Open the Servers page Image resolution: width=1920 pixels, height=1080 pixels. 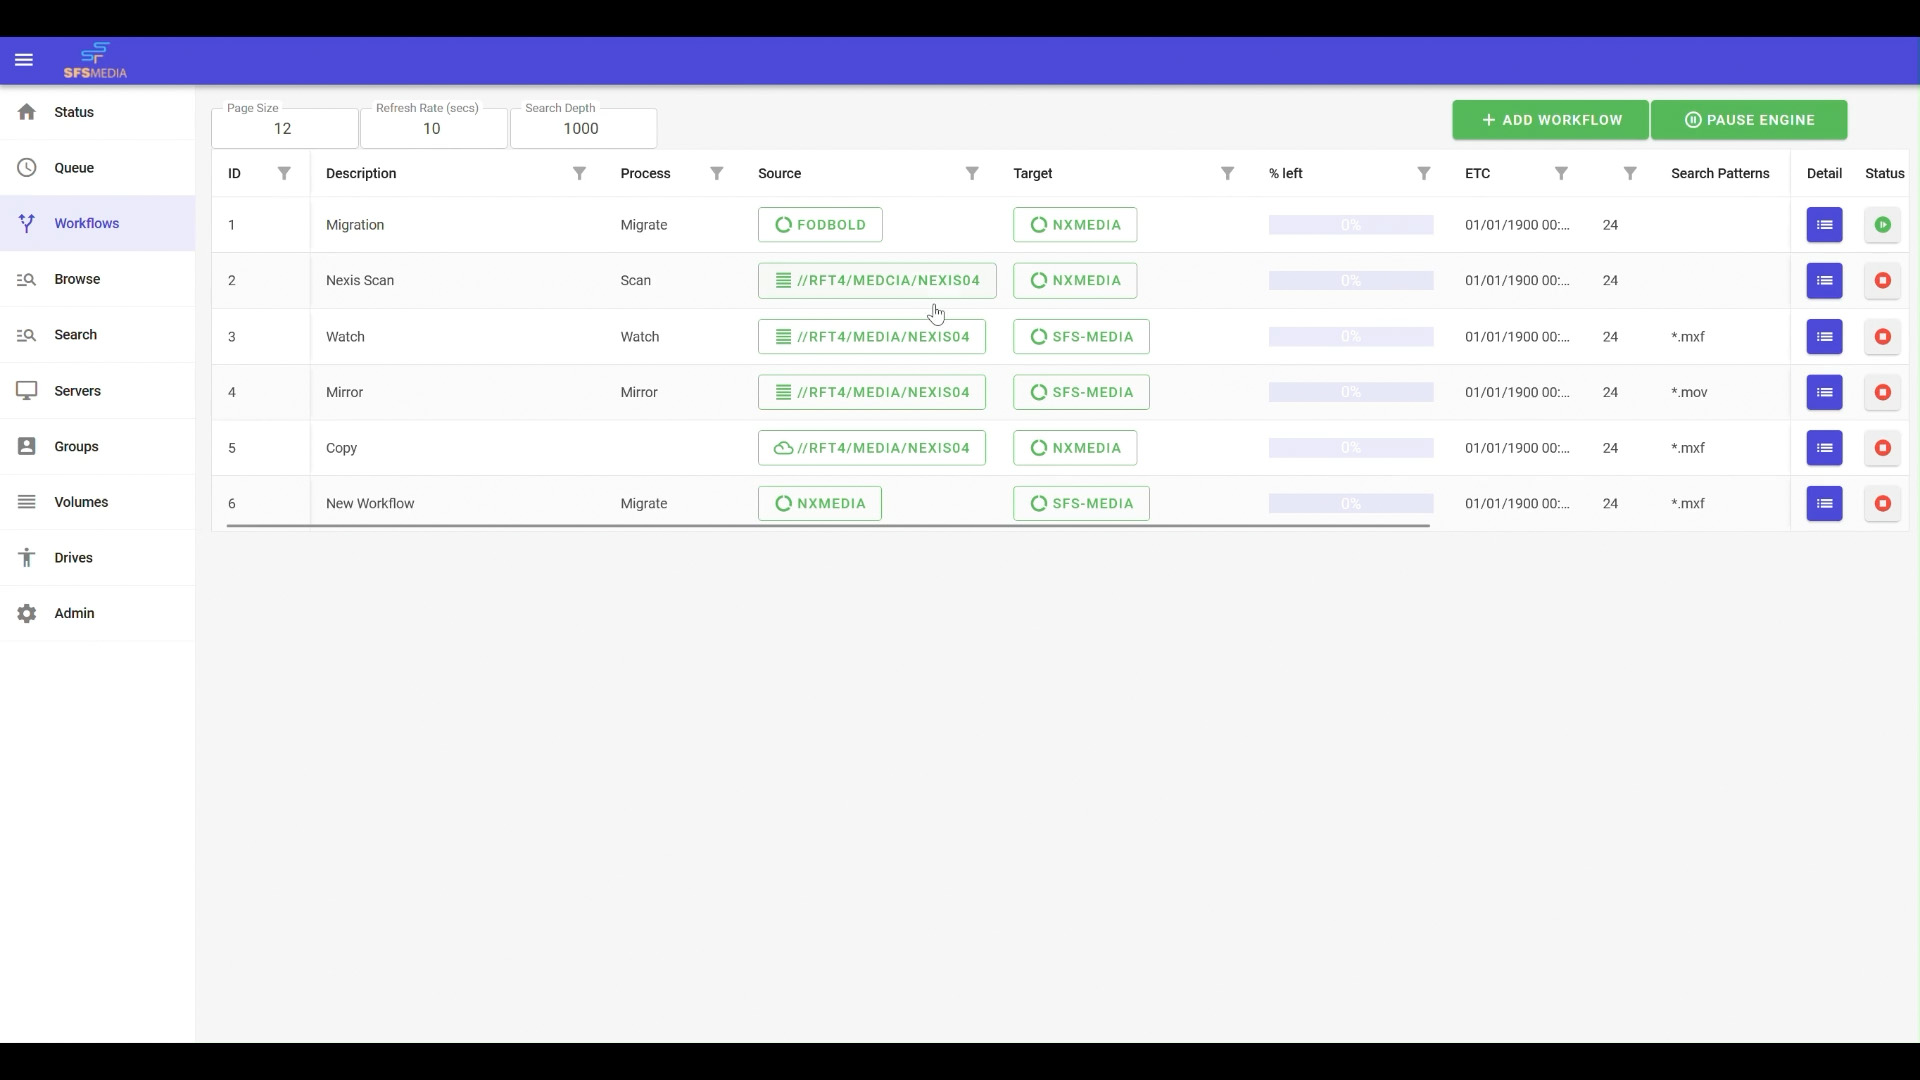tap(97, 391)
